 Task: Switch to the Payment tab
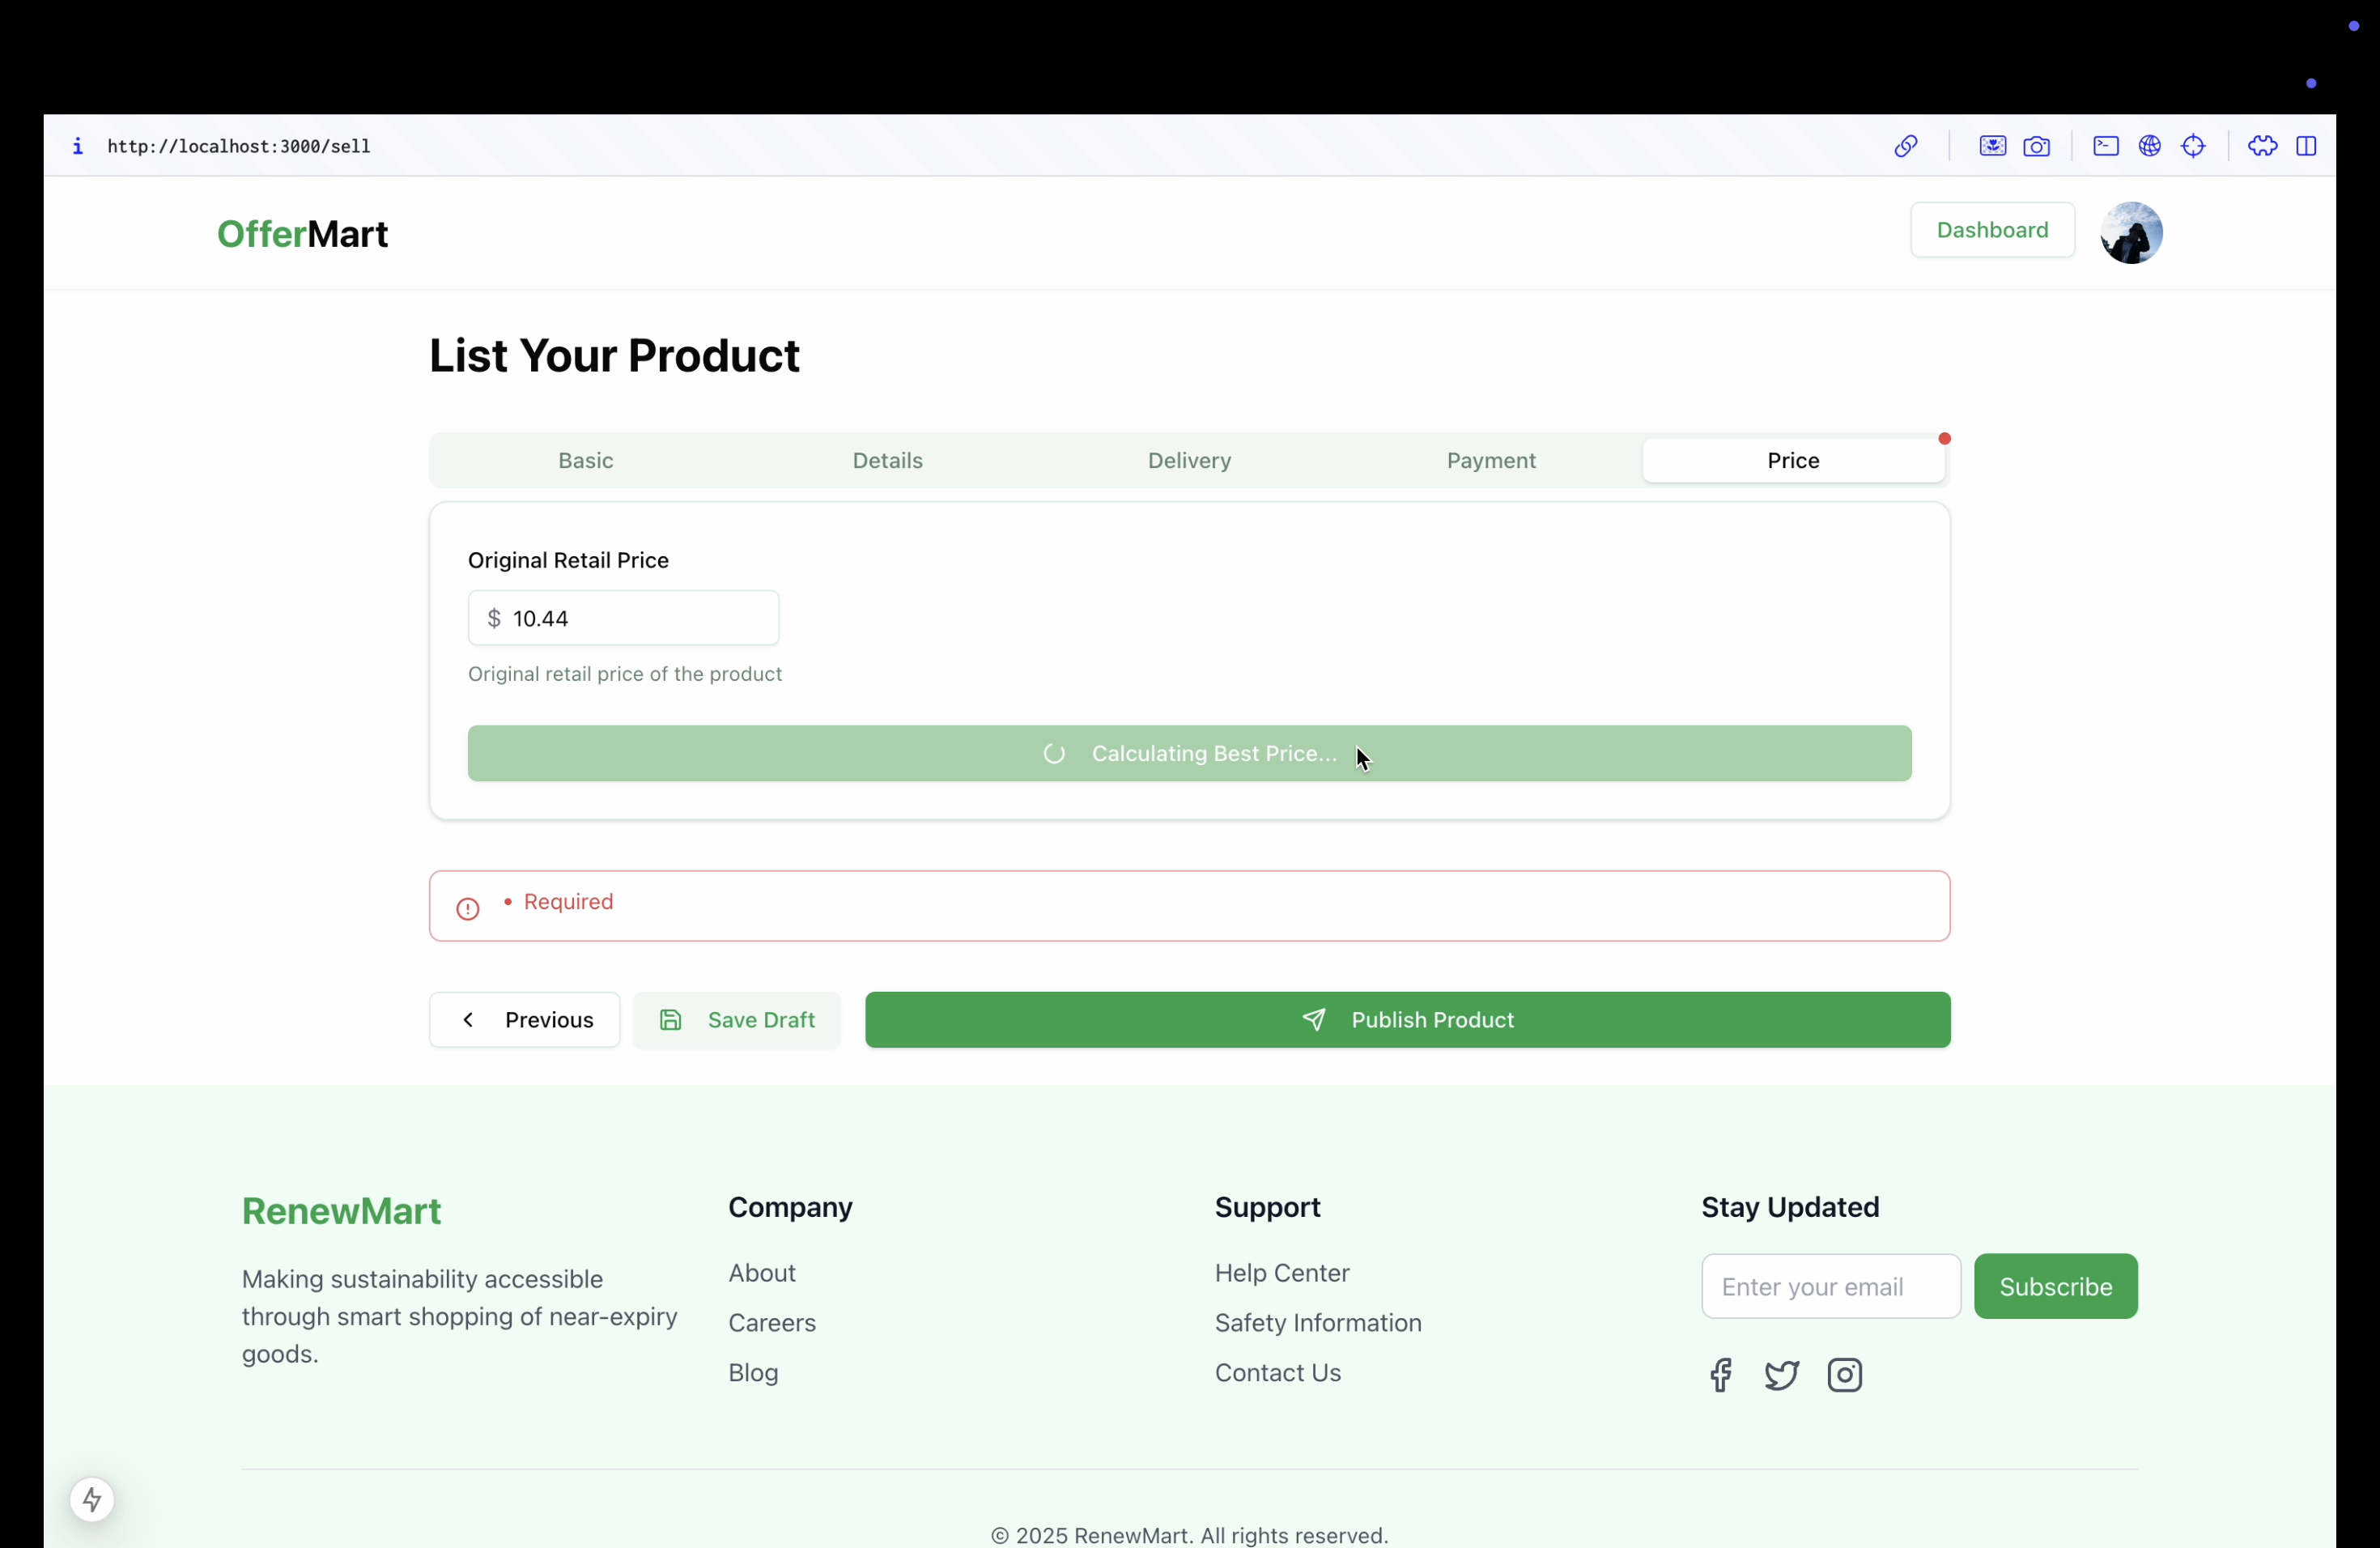[1490, 460]
